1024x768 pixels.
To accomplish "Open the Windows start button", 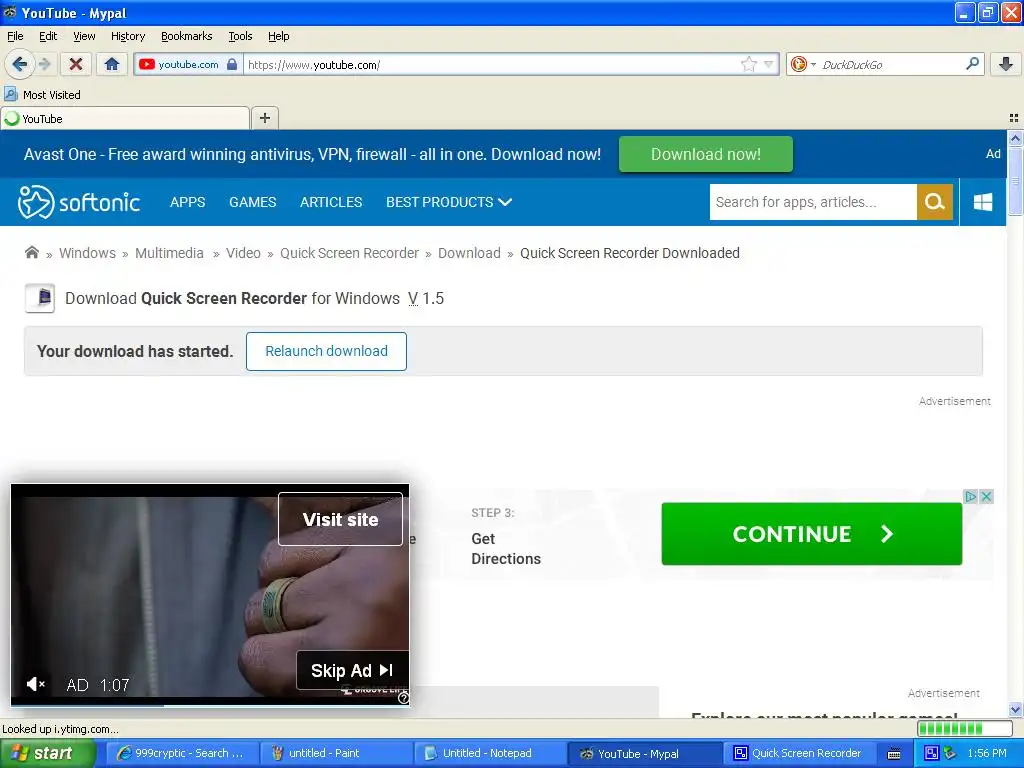I will (47, 753).
